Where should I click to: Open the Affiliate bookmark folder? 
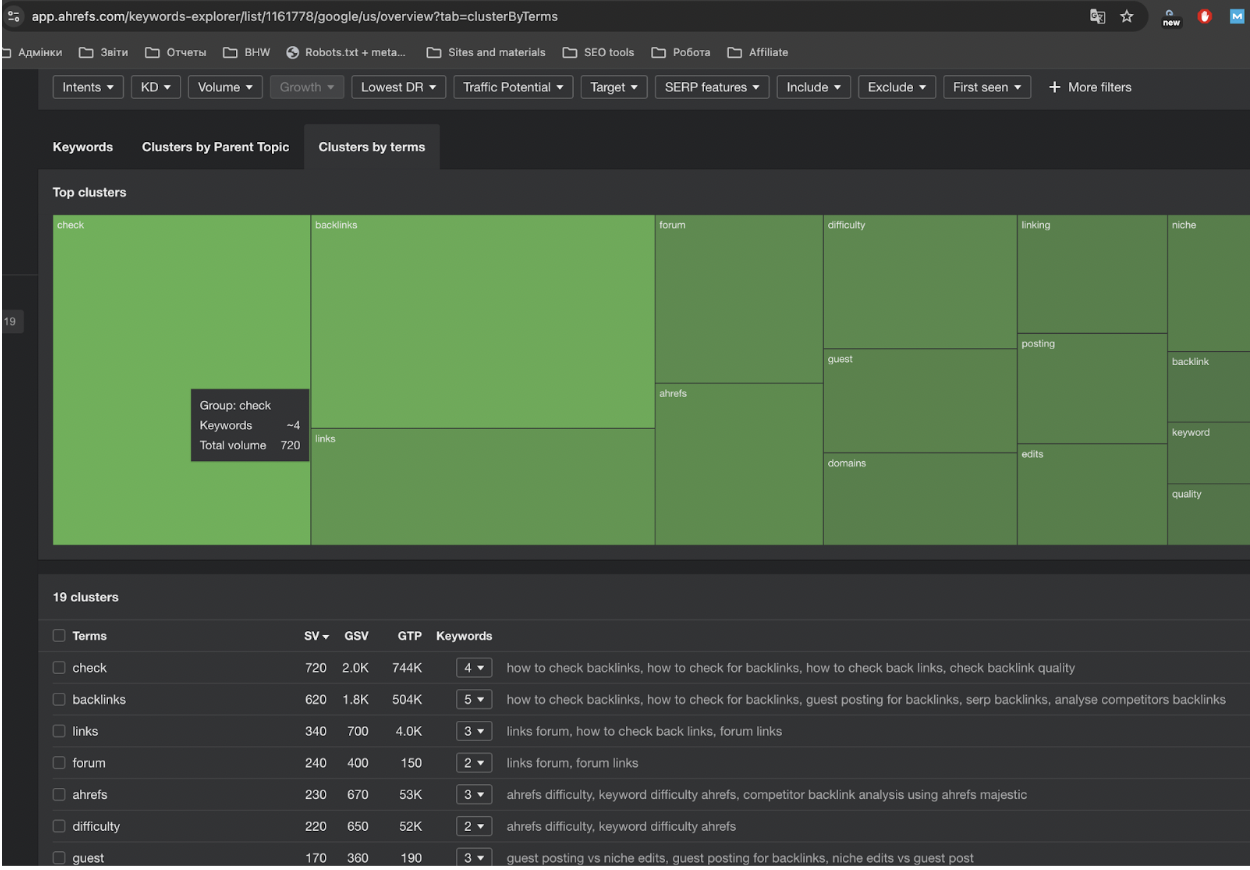[x=758, y=52]
